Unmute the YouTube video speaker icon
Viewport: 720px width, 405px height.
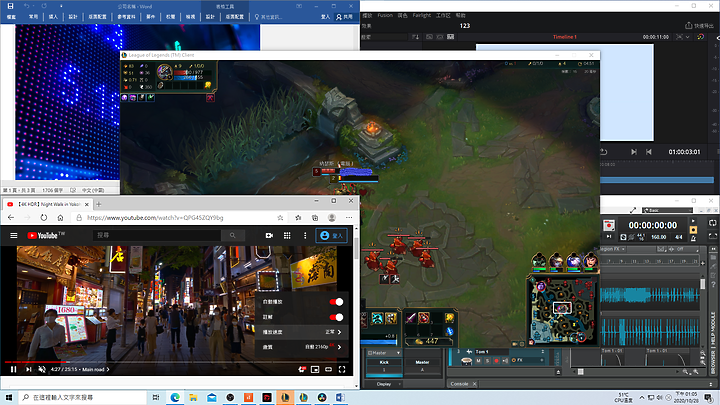[42, 369]
